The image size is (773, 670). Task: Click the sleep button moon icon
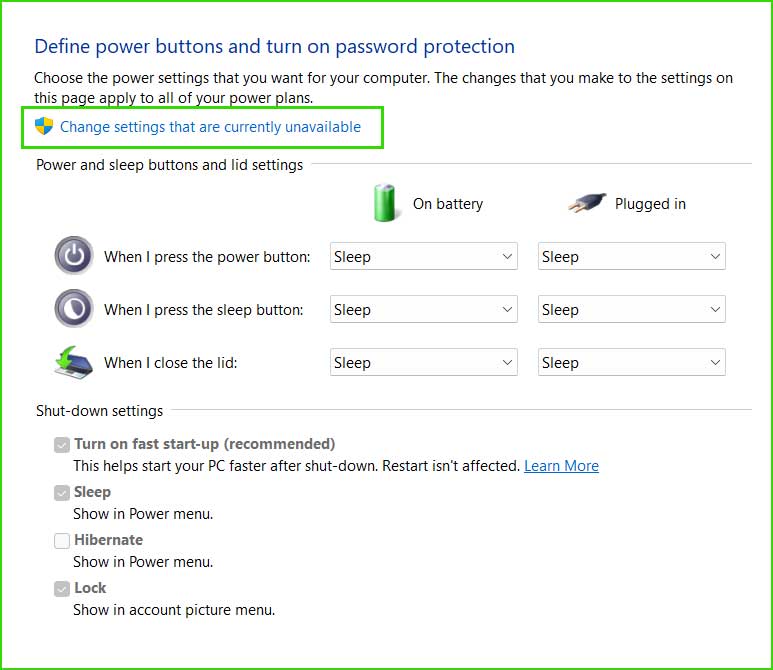tap(74, 308)
